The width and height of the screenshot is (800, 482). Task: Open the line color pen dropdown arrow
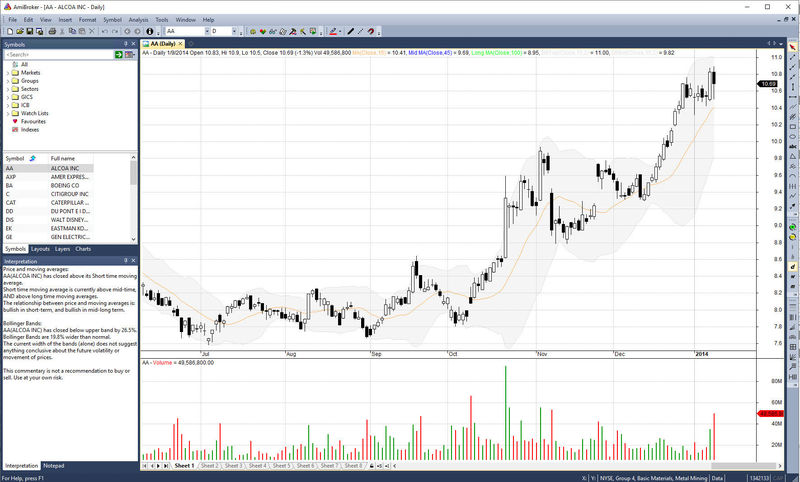click(x=340, y=32)
